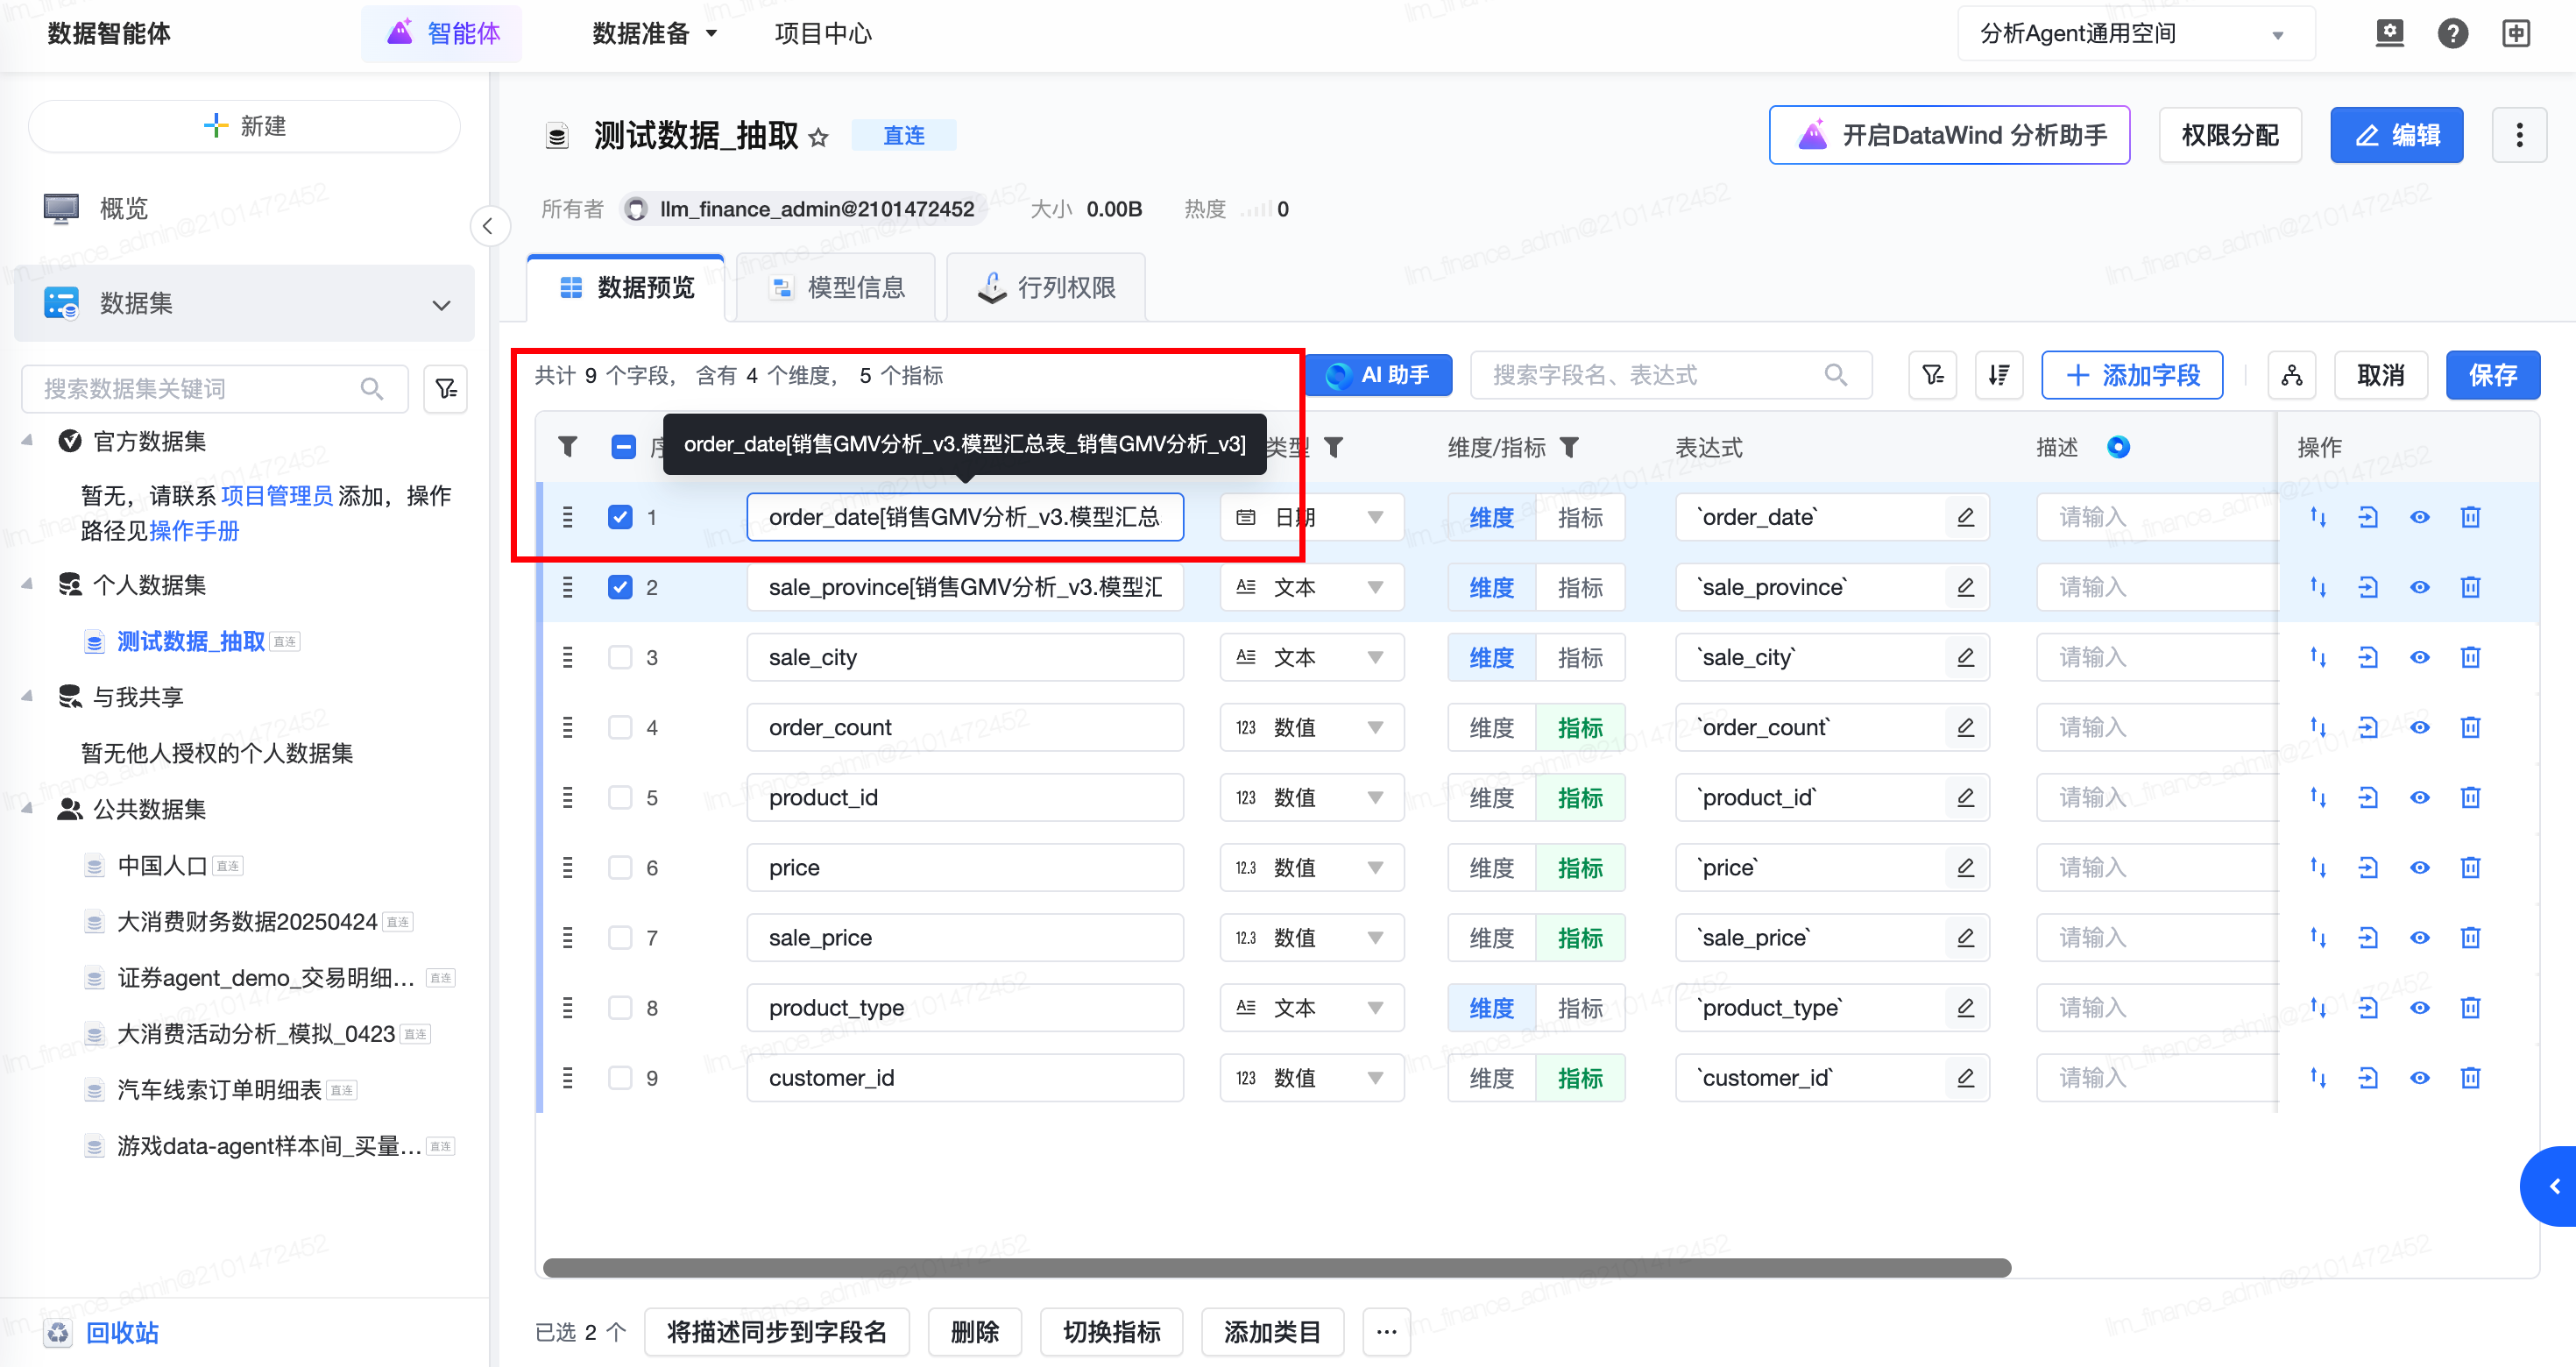Screen dimensions: 2576x1367
Task: Click search magnifier in field search box
Action: click(1835, 375)
